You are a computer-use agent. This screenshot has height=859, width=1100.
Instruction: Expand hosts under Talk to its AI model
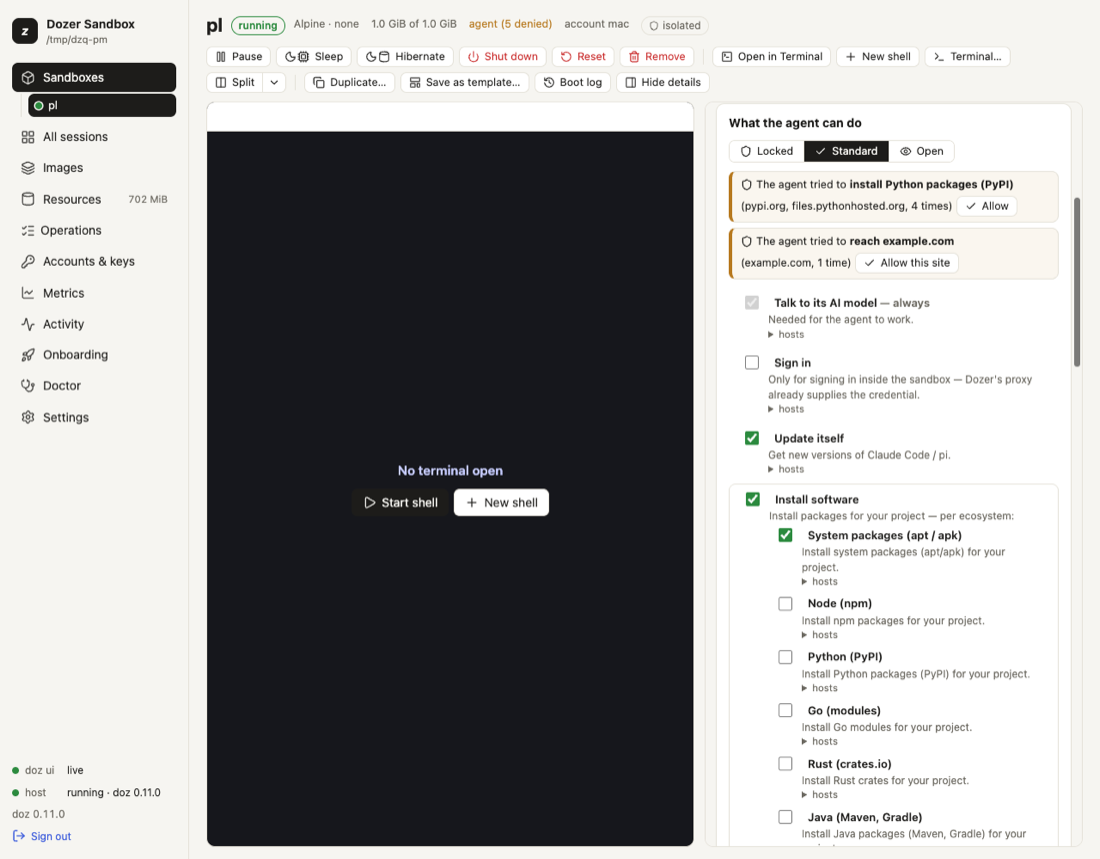tap(786, 334)
